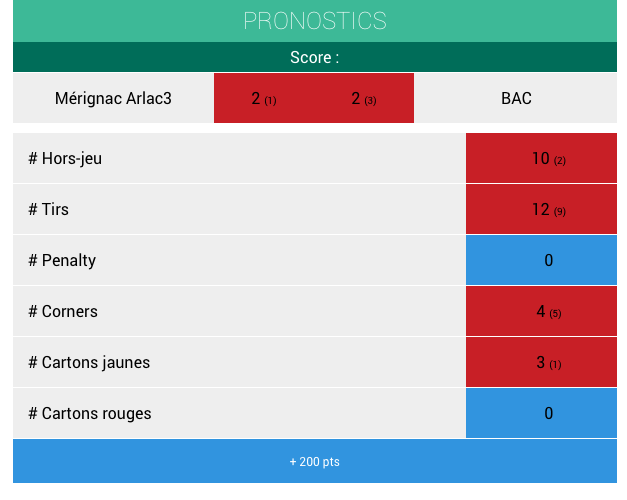Select the Score section bar
The height and width of the screenshot is (500, 627).
point(315,57)
